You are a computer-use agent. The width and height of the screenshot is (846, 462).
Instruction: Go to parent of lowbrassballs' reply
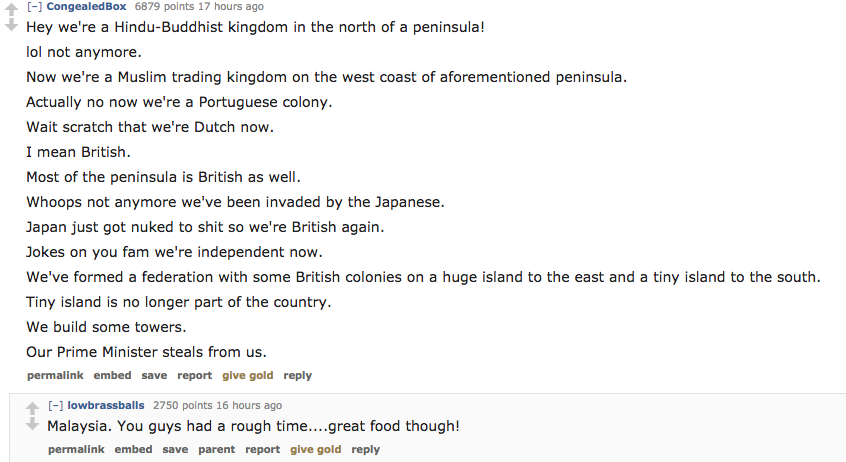click(216, 450)
